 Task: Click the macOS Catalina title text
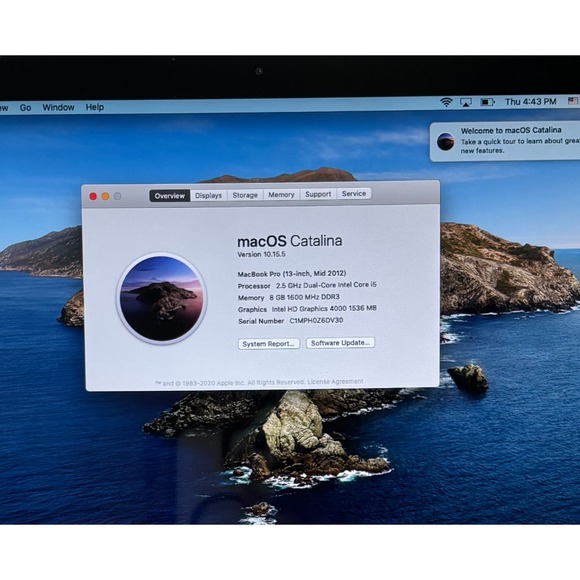(290, 241)
